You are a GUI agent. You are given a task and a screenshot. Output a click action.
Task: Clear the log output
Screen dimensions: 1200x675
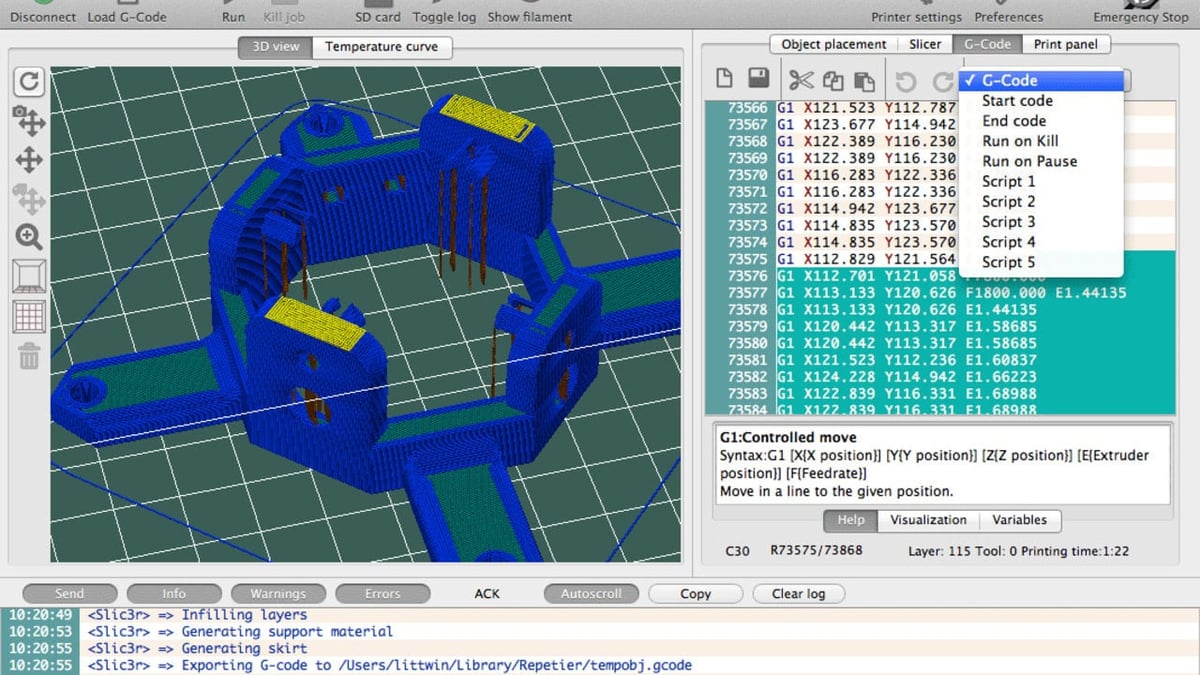pyautogui.click(x=798, y=593)
